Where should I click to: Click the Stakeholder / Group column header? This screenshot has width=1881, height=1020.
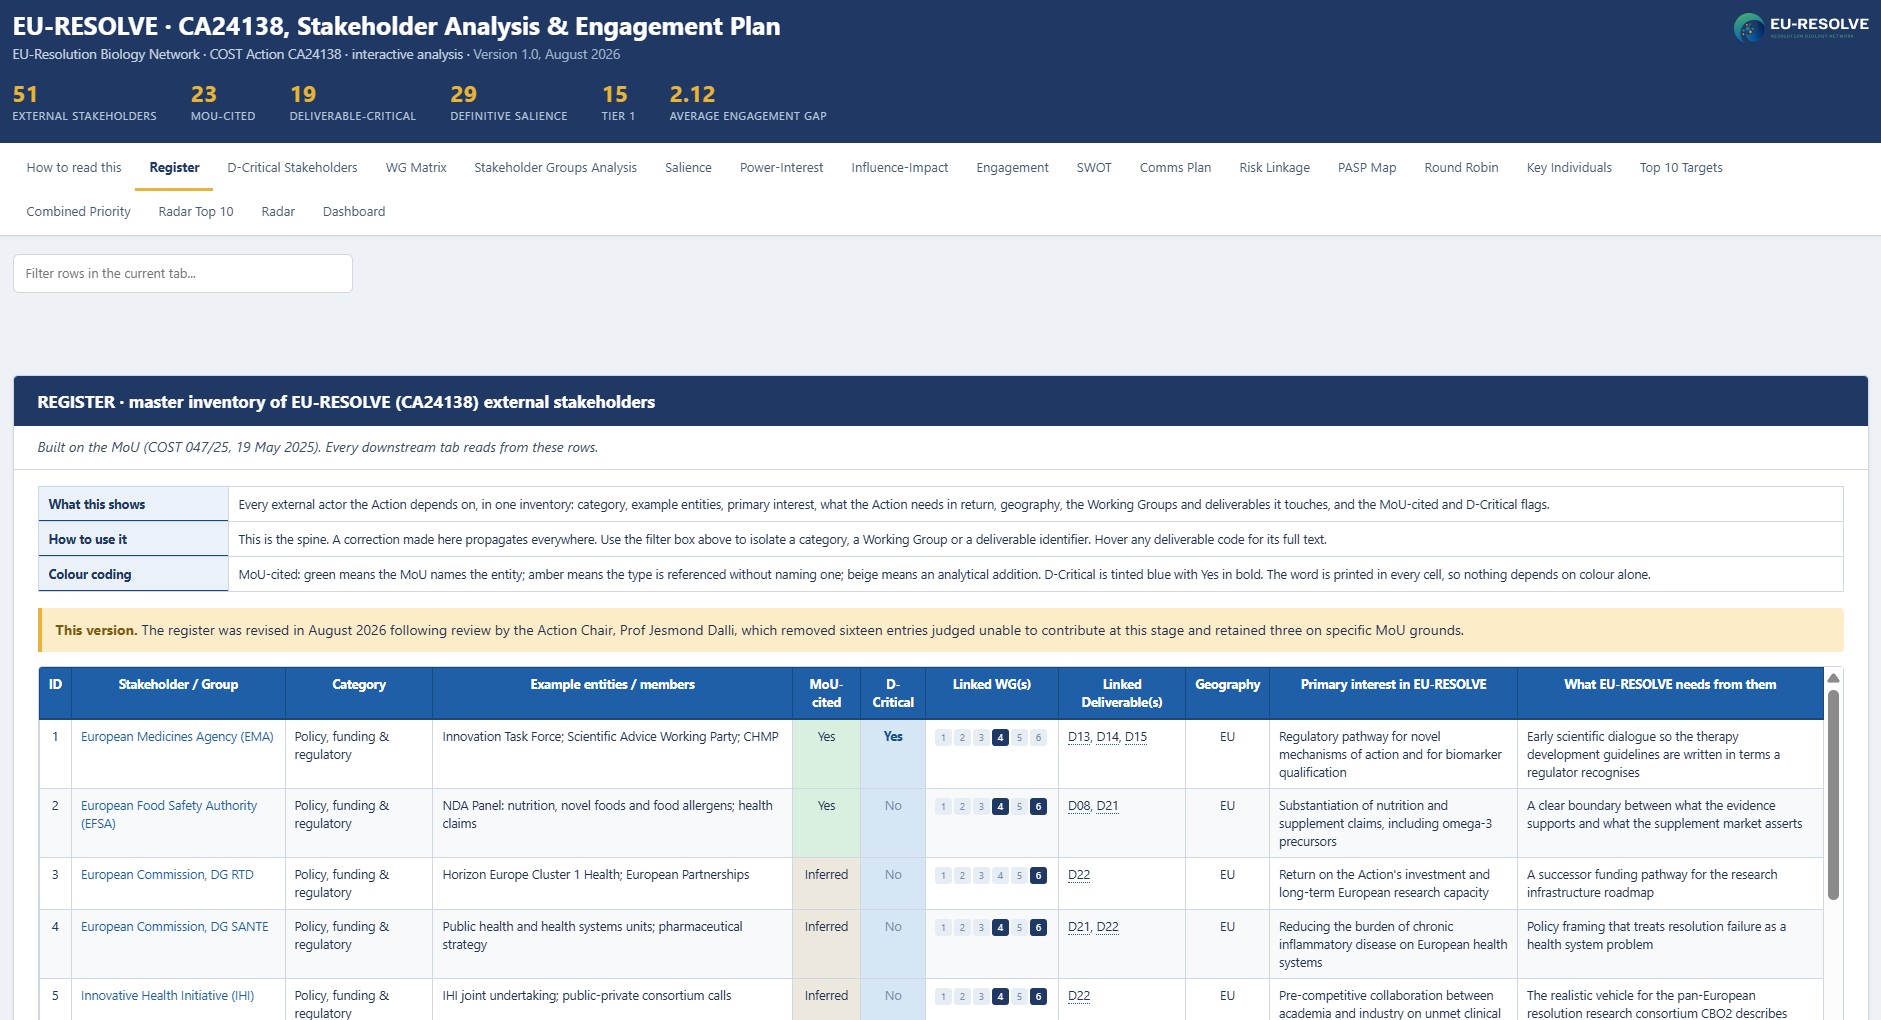(178, 693)
